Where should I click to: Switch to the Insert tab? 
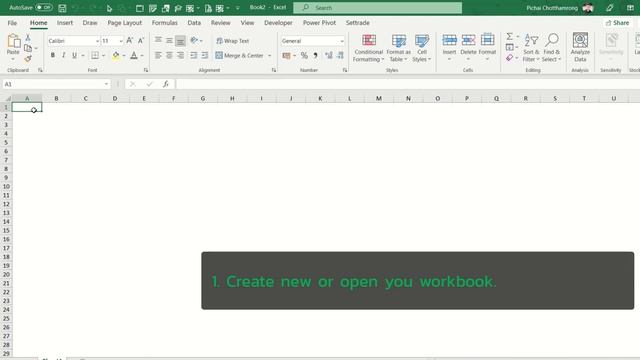(64, 23)
